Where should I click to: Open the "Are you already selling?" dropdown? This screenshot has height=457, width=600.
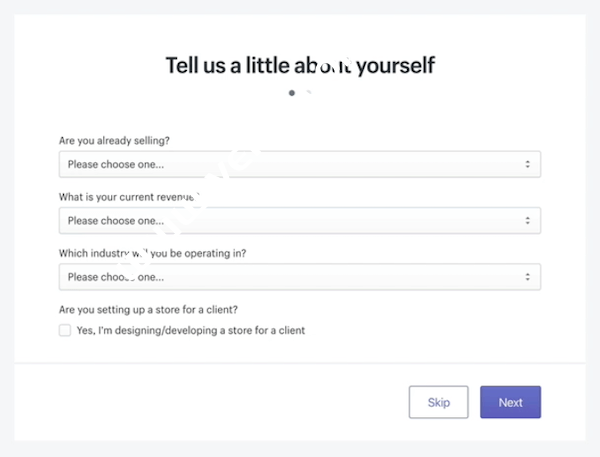[299, 164]
